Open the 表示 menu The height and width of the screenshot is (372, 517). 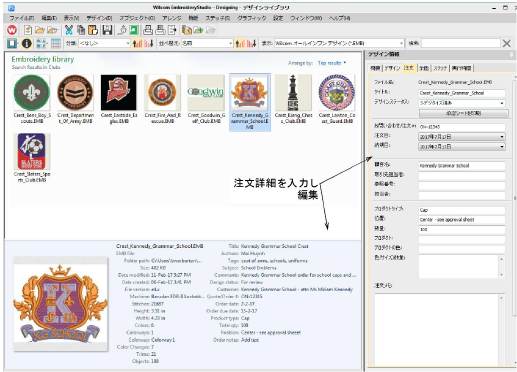71,18
